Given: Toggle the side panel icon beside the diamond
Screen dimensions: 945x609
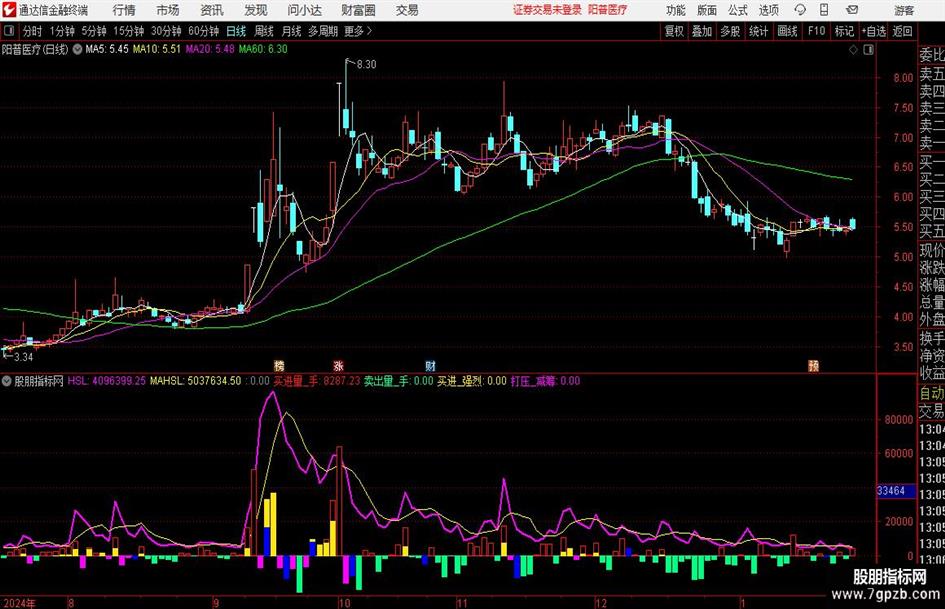Looking at the screenshot, I should [868, 50].
